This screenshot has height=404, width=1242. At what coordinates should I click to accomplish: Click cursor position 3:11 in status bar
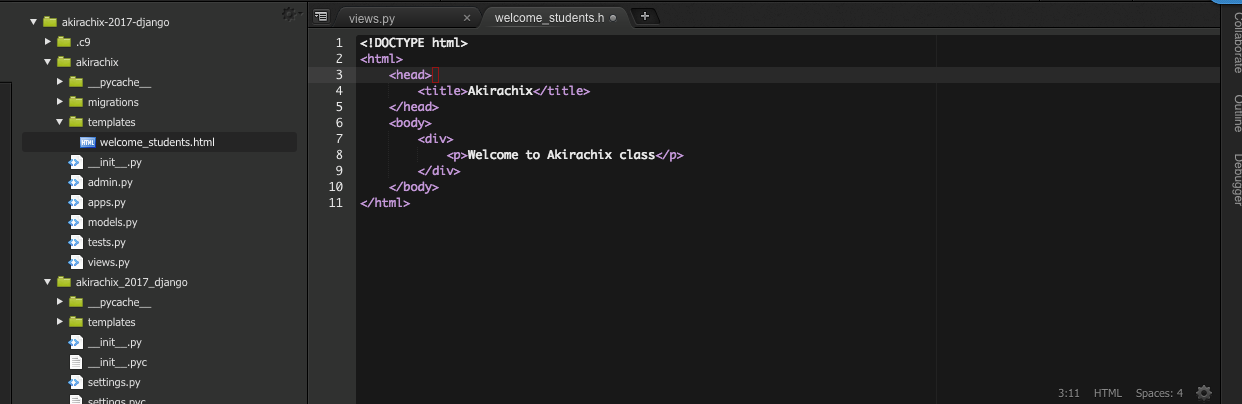1069,393
